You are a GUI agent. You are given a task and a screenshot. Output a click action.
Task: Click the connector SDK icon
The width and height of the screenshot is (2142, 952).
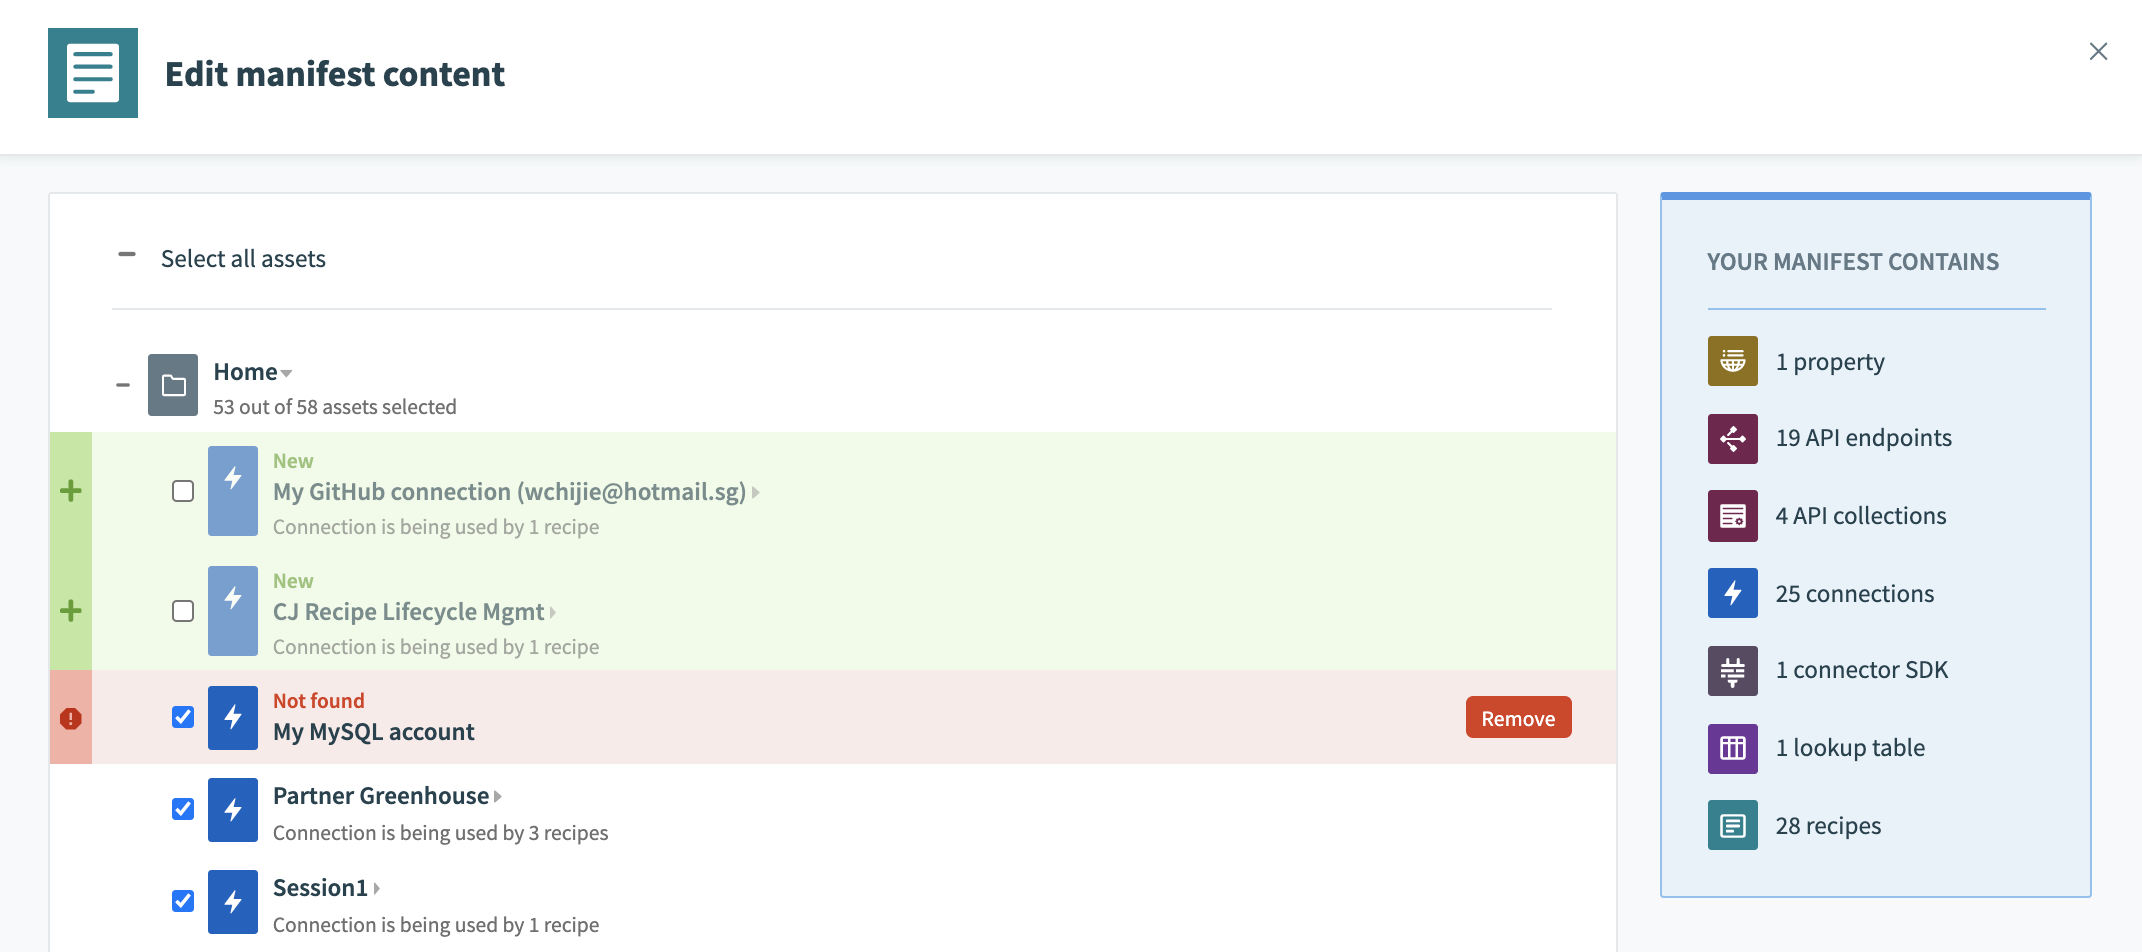pos(1732,670)
